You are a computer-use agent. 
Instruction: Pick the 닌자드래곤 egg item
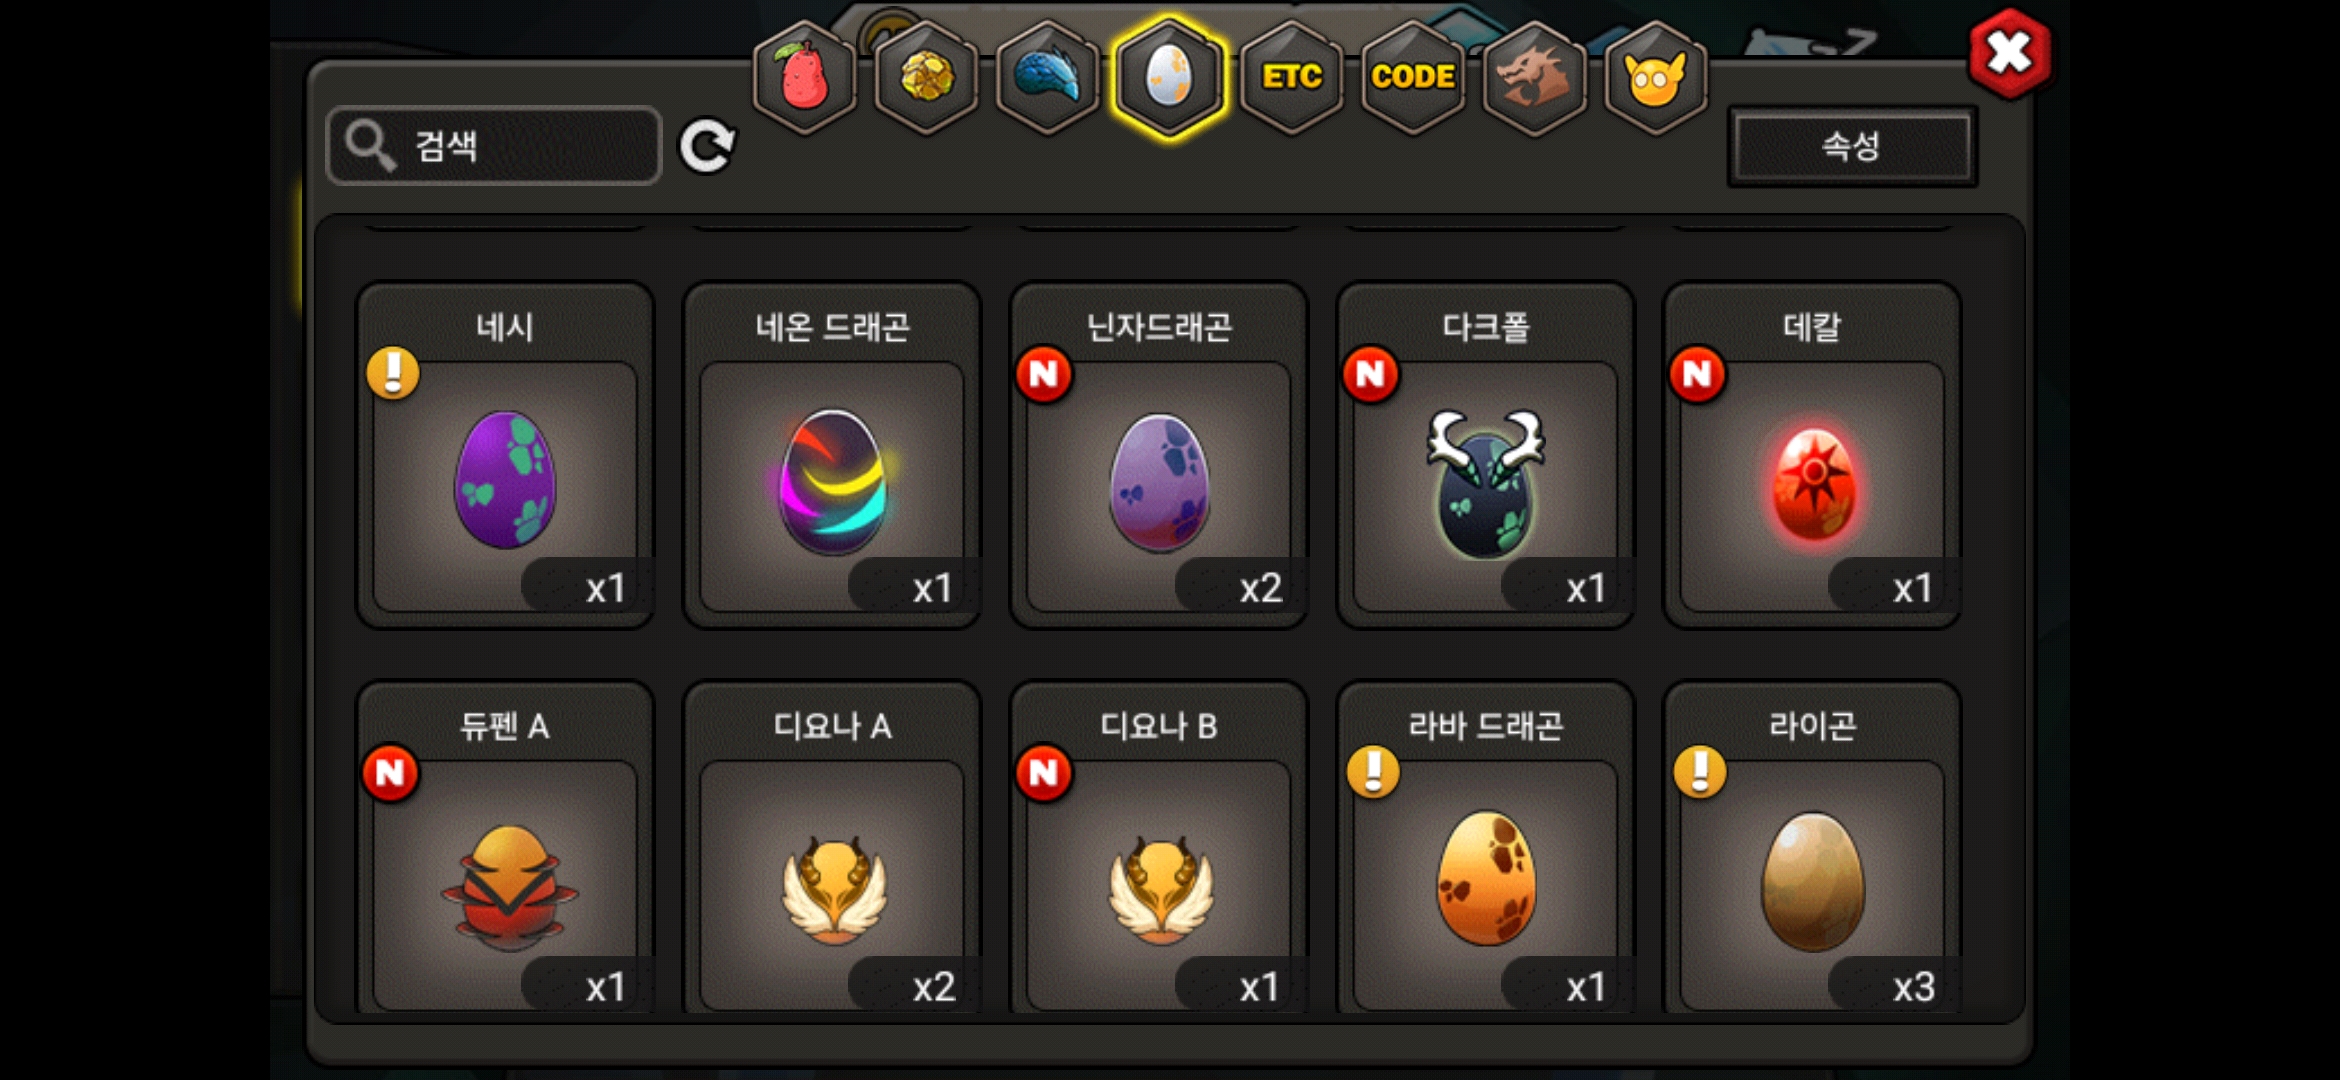coord(1159,455)
